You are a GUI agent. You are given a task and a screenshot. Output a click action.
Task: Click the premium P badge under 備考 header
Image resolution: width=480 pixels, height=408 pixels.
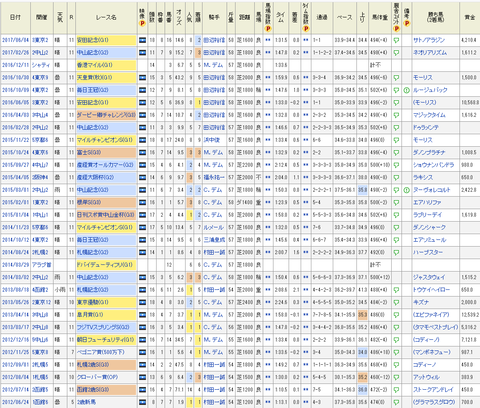[407, 23]
